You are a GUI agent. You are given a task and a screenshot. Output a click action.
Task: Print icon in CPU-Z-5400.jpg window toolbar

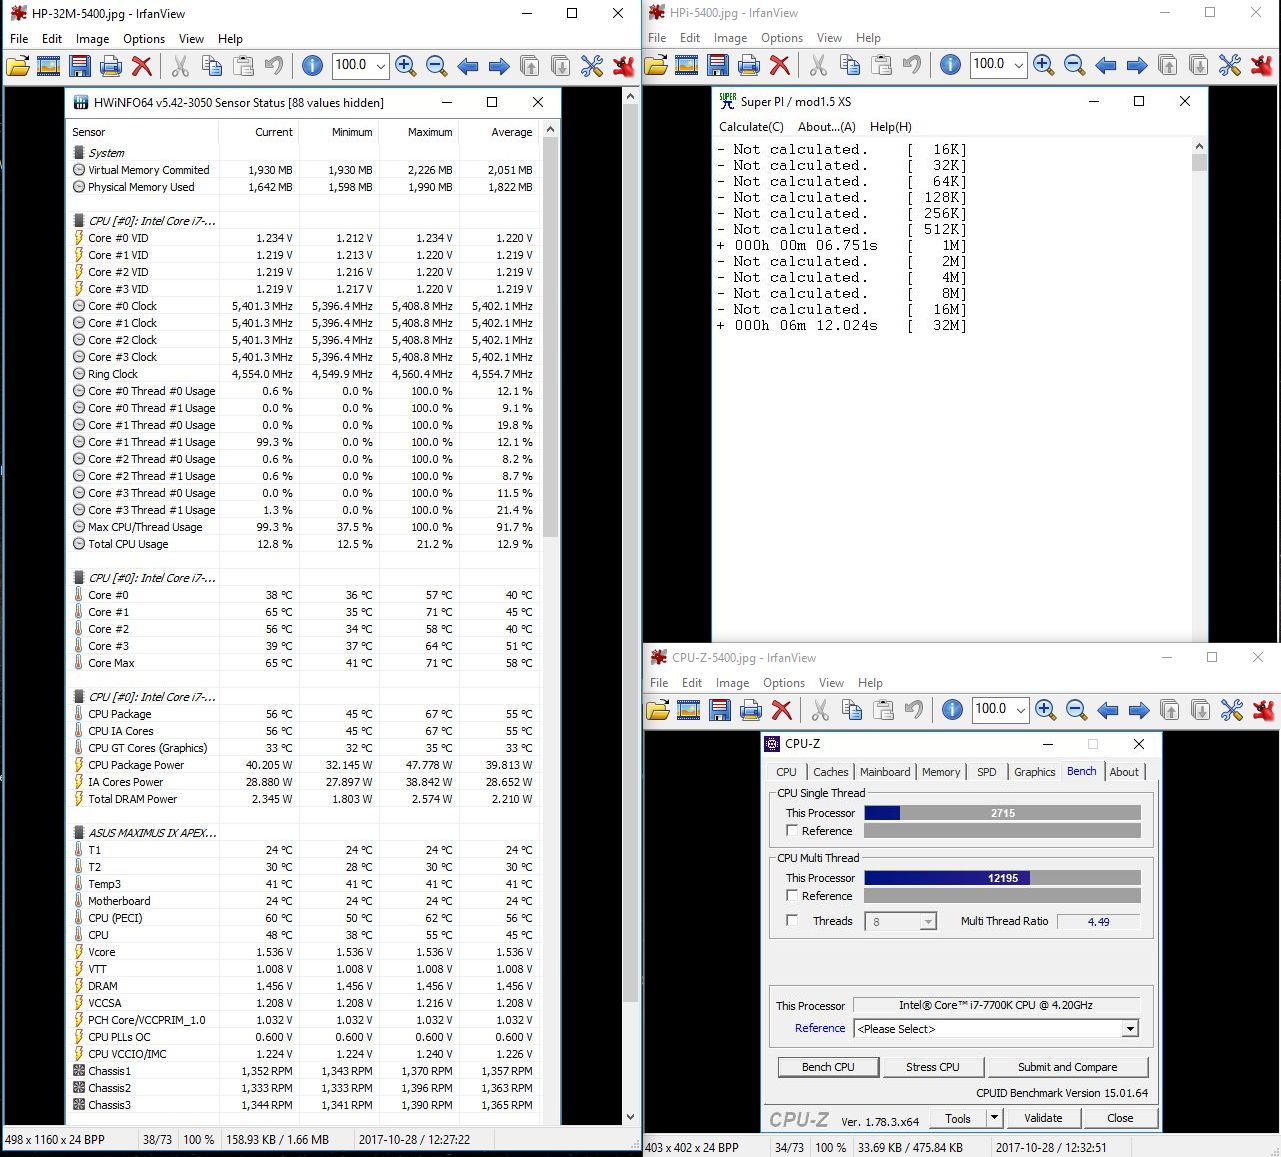pyautogui.click(x=751, y=710)
